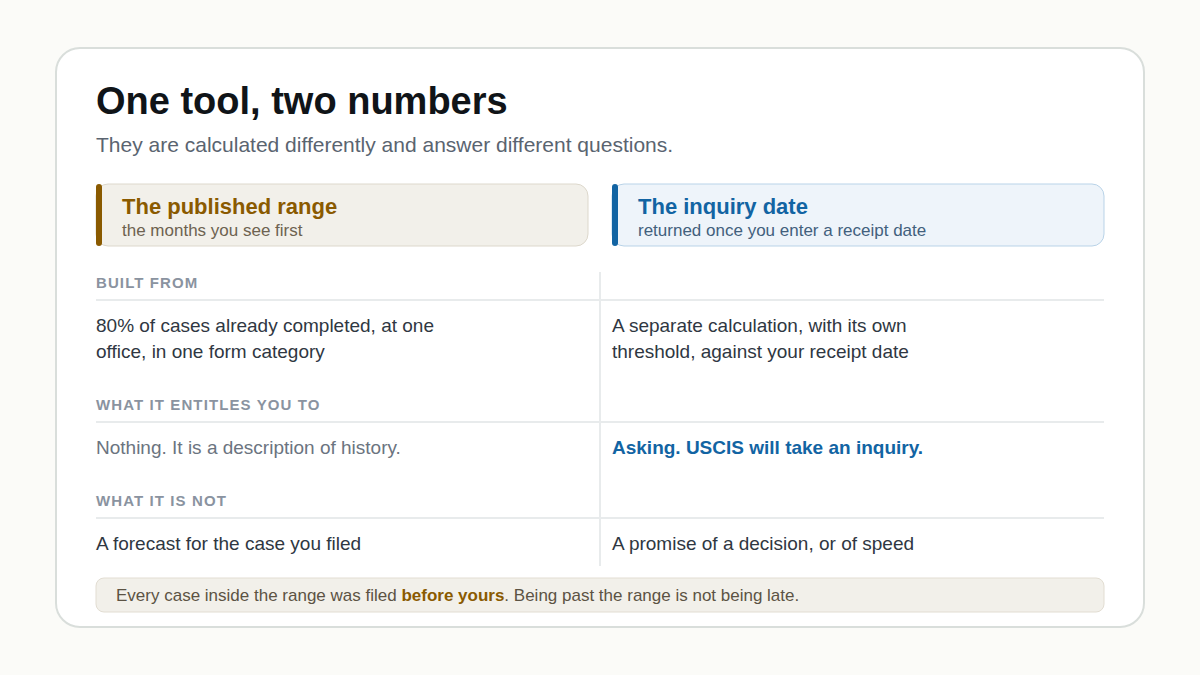Click the subtitle "They are calculated differently"

coord(384,145)
